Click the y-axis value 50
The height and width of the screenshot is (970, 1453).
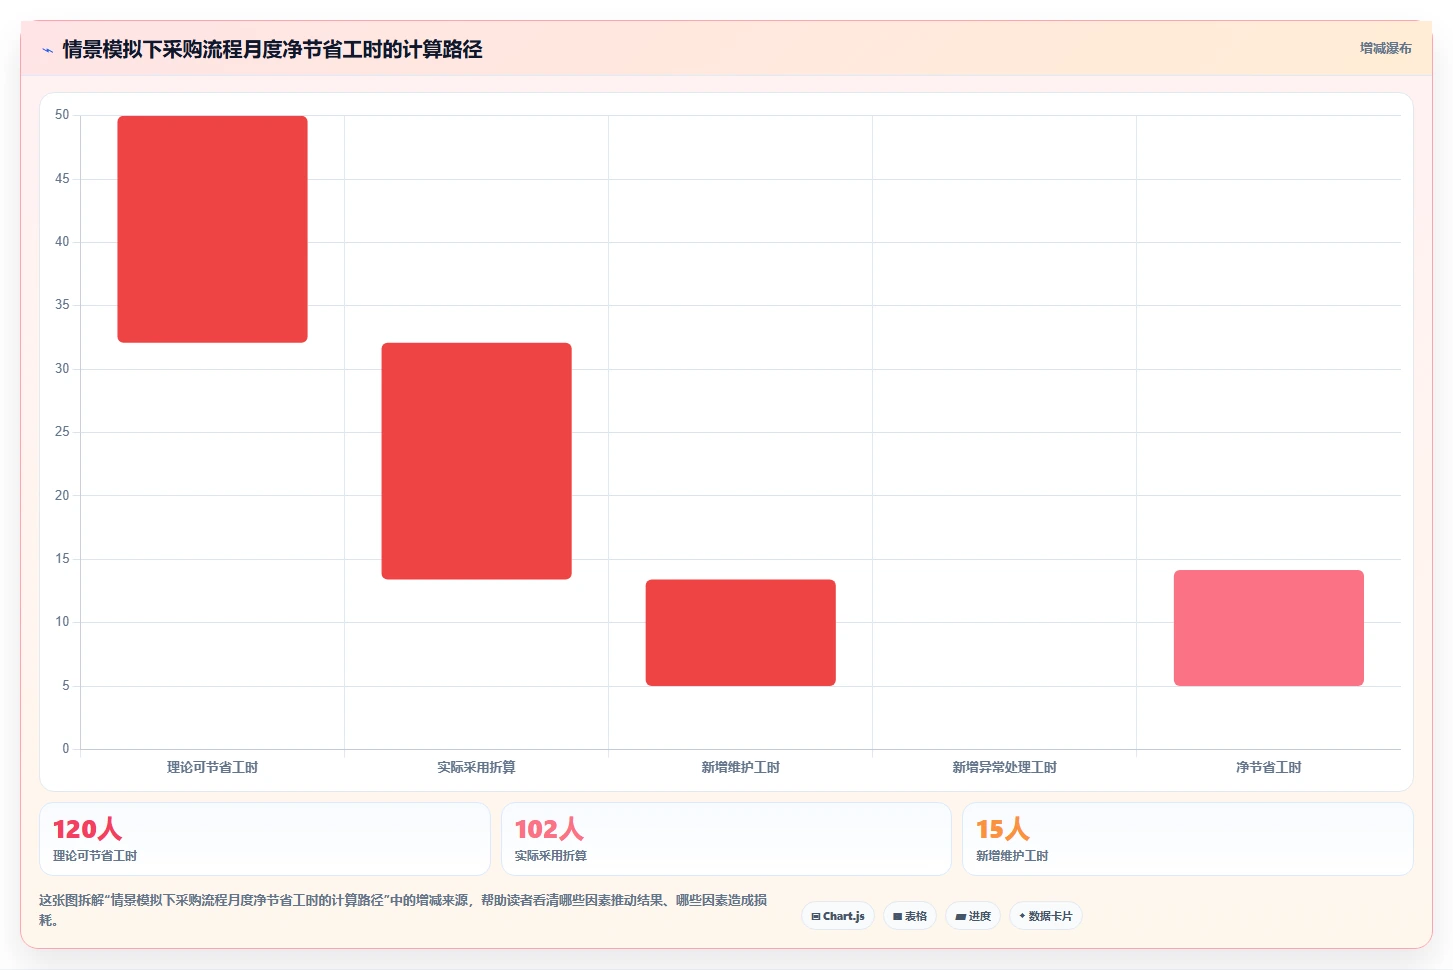click(62, 115)
